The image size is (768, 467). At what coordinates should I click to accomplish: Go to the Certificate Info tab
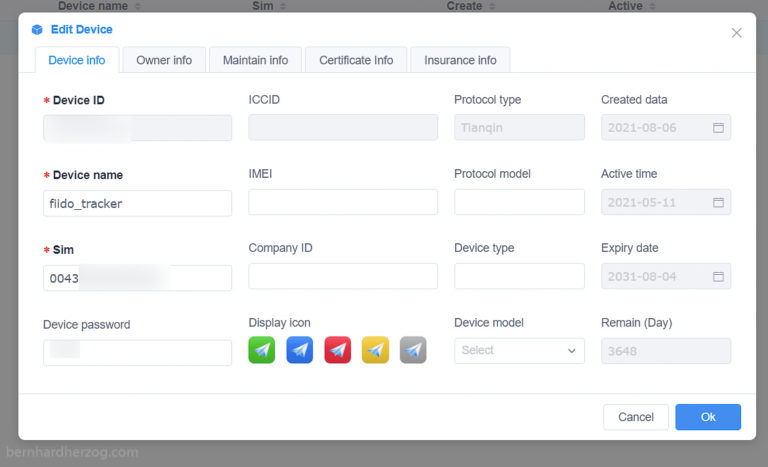coord(356,60)
